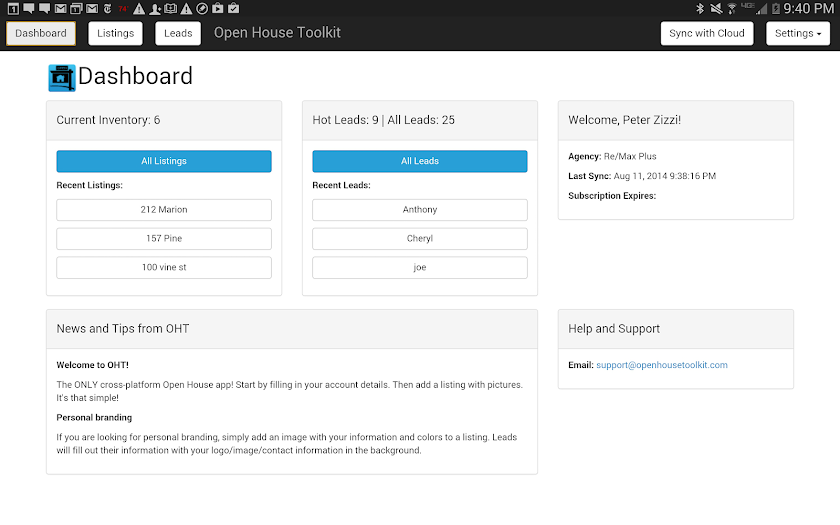Click the Recent Leads: label
The width and height of the screenshot is (840, 525).
pyautogui.click(x=341, y=185)
